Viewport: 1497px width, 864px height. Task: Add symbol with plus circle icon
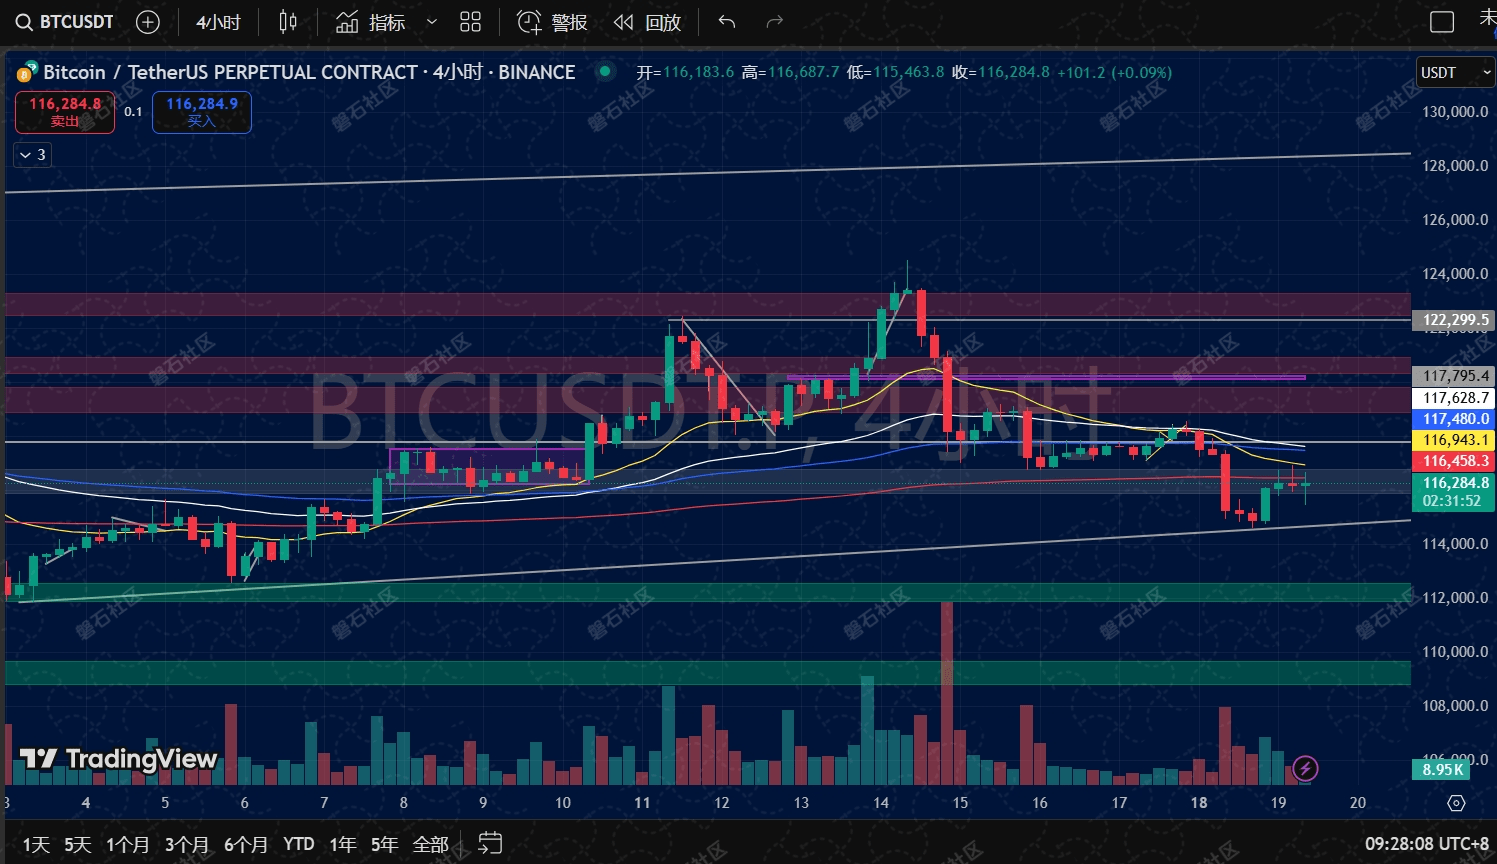[148, 22]
